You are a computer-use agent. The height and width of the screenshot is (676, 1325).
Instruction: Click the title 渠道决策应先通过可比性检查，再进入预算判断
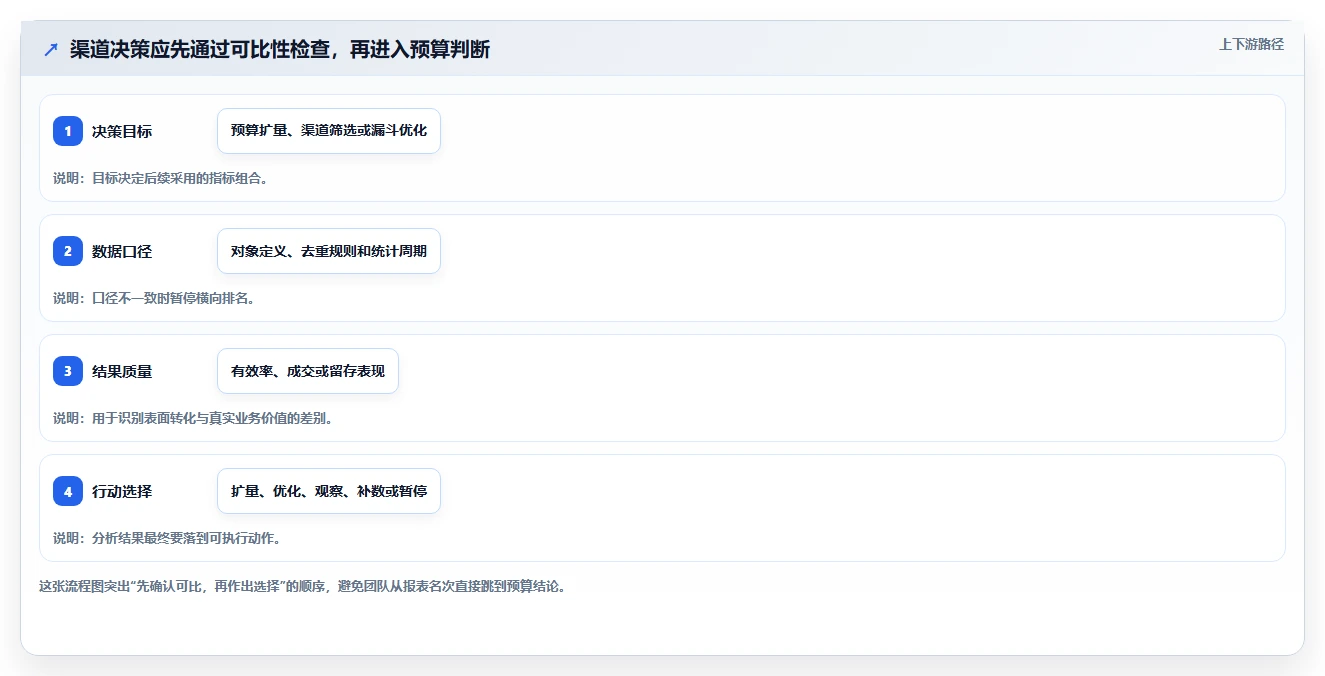[x=280, y=49]
